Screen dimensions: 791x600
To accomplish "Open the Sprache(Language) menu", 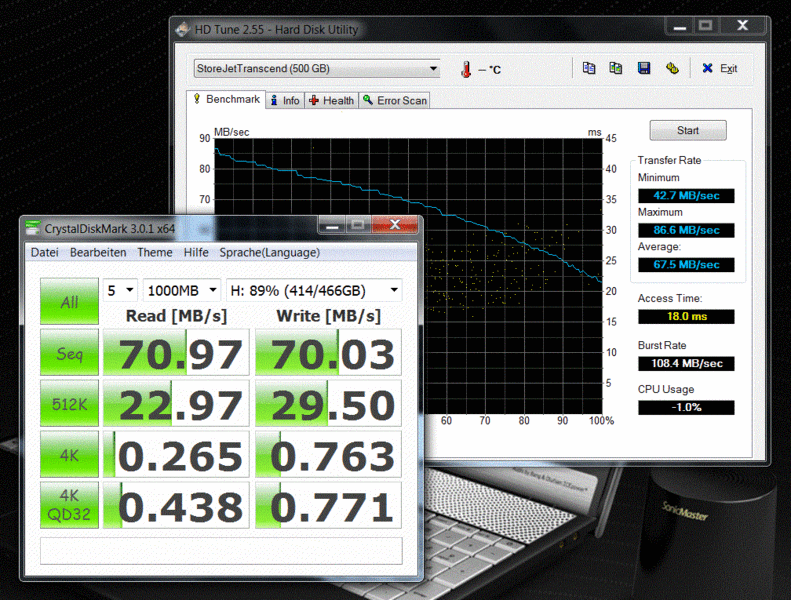I will (x=269, y=252).
